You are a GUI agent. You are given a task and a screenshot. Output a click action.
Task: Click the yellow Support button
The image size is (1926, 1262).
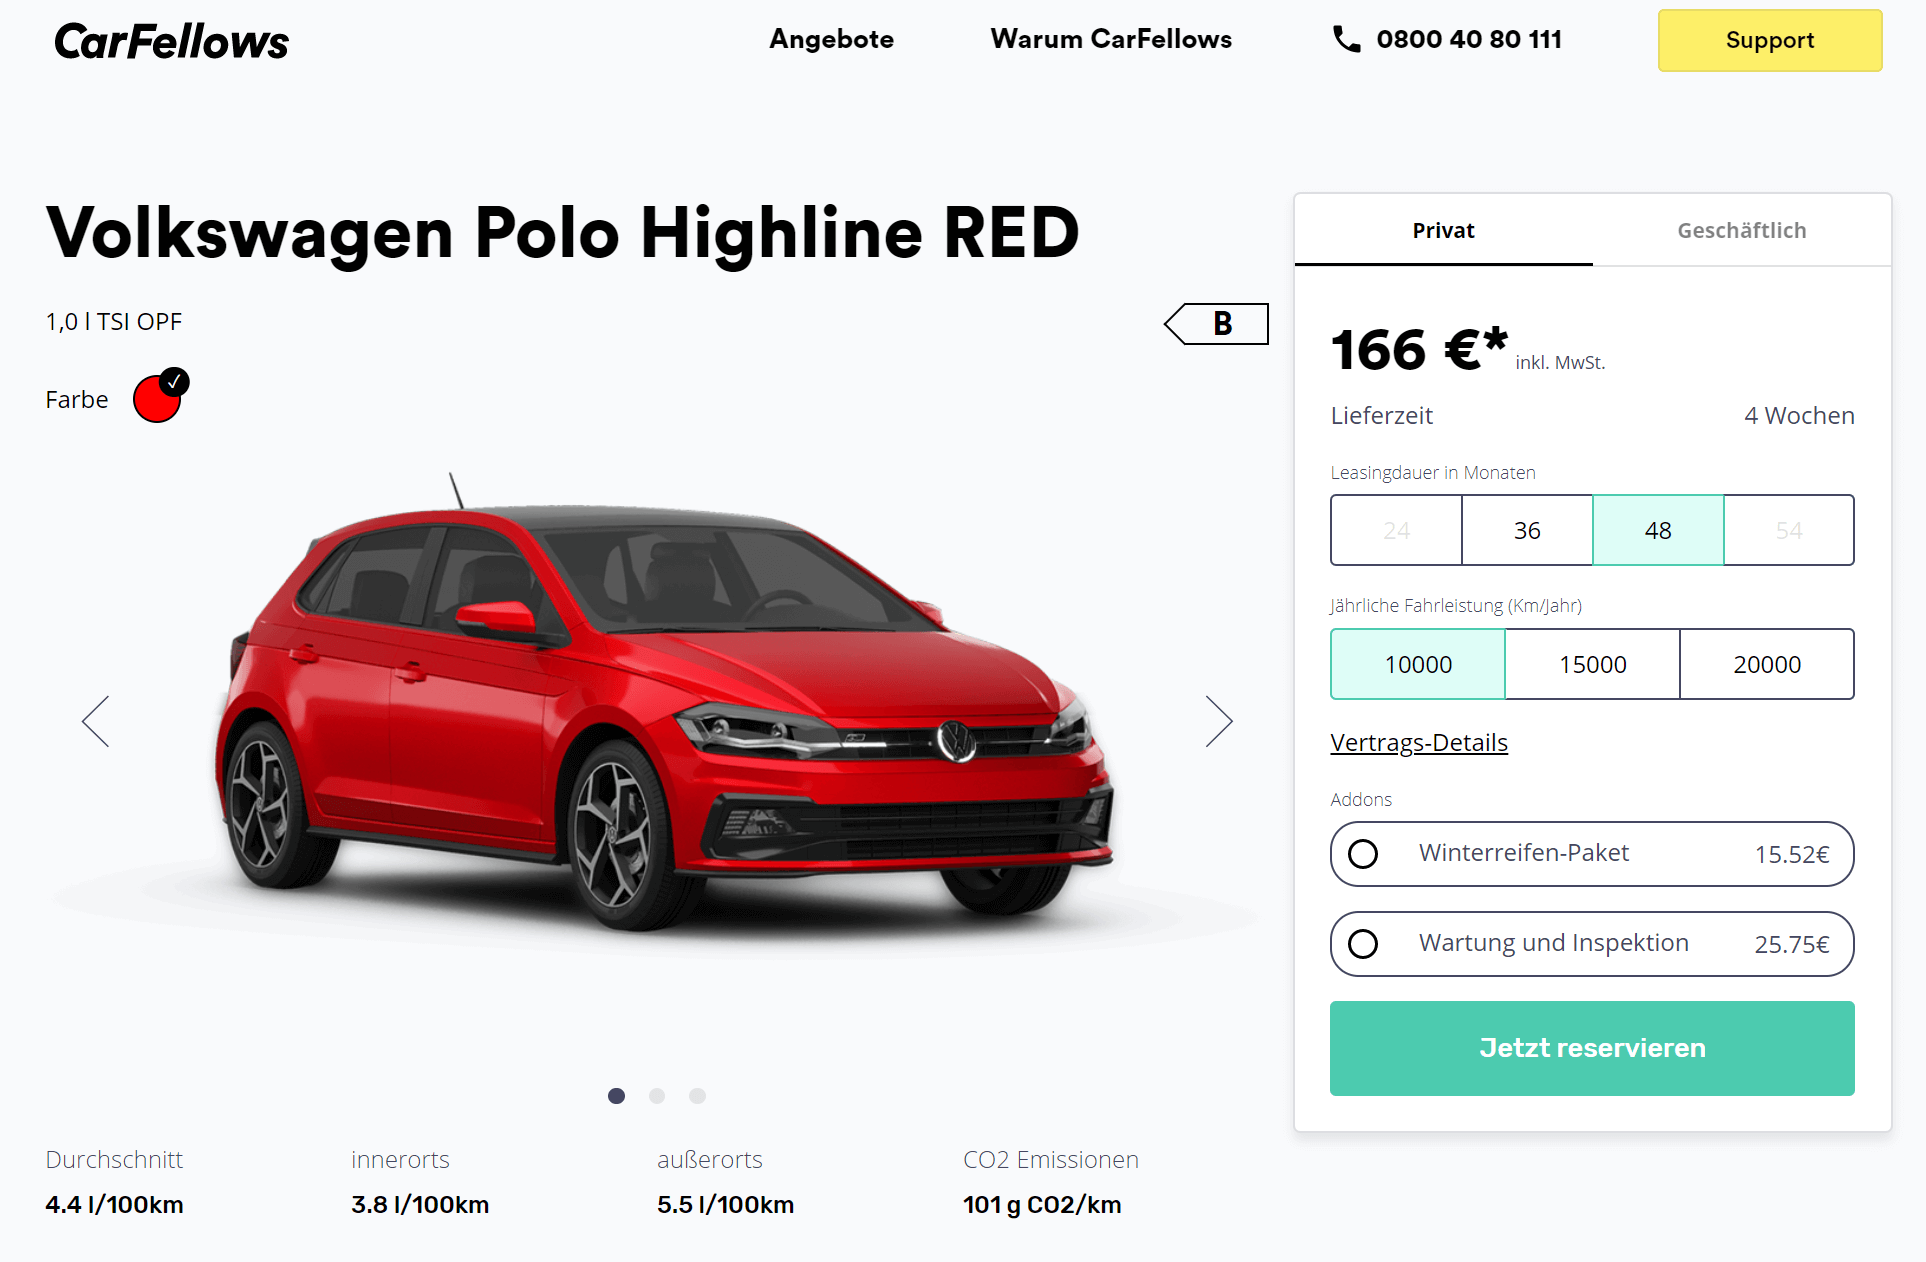point(1770,40)
